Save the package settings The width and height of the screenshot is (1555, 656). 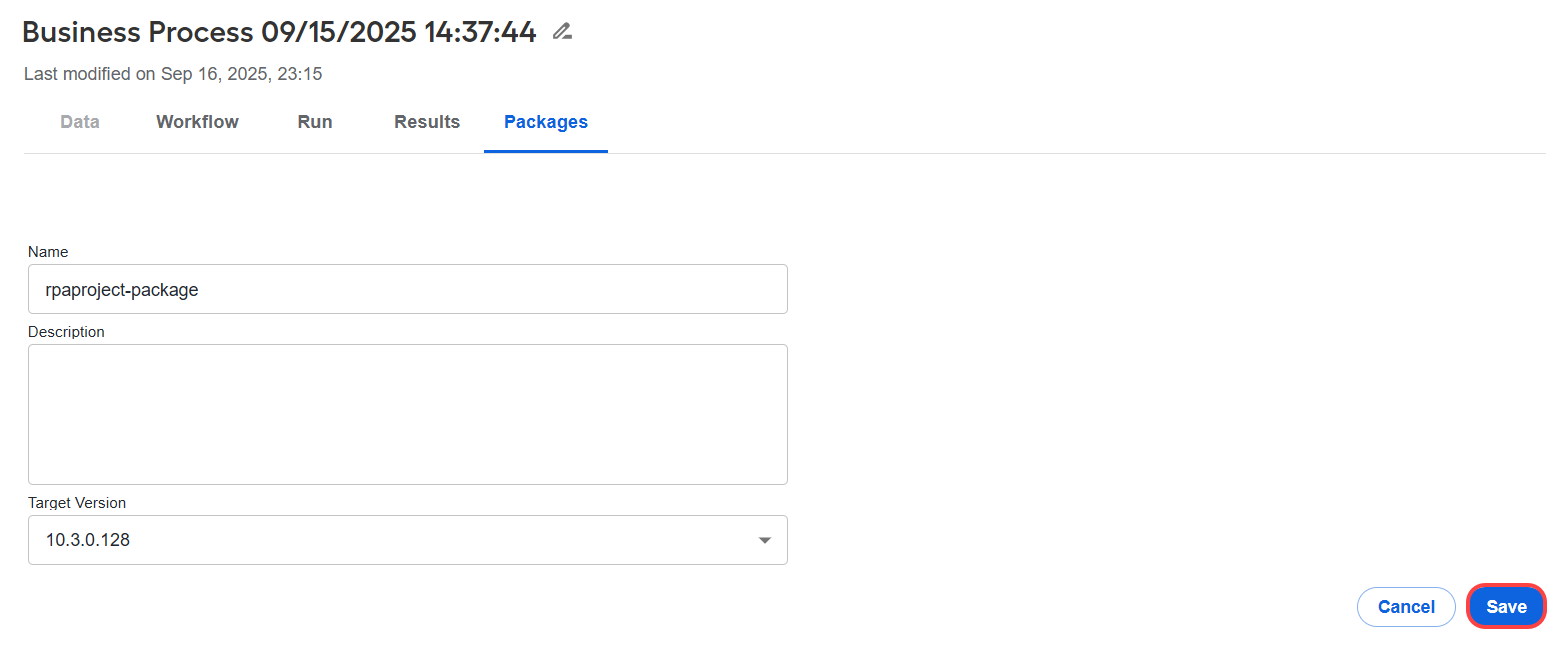[x=1506, y=607]
